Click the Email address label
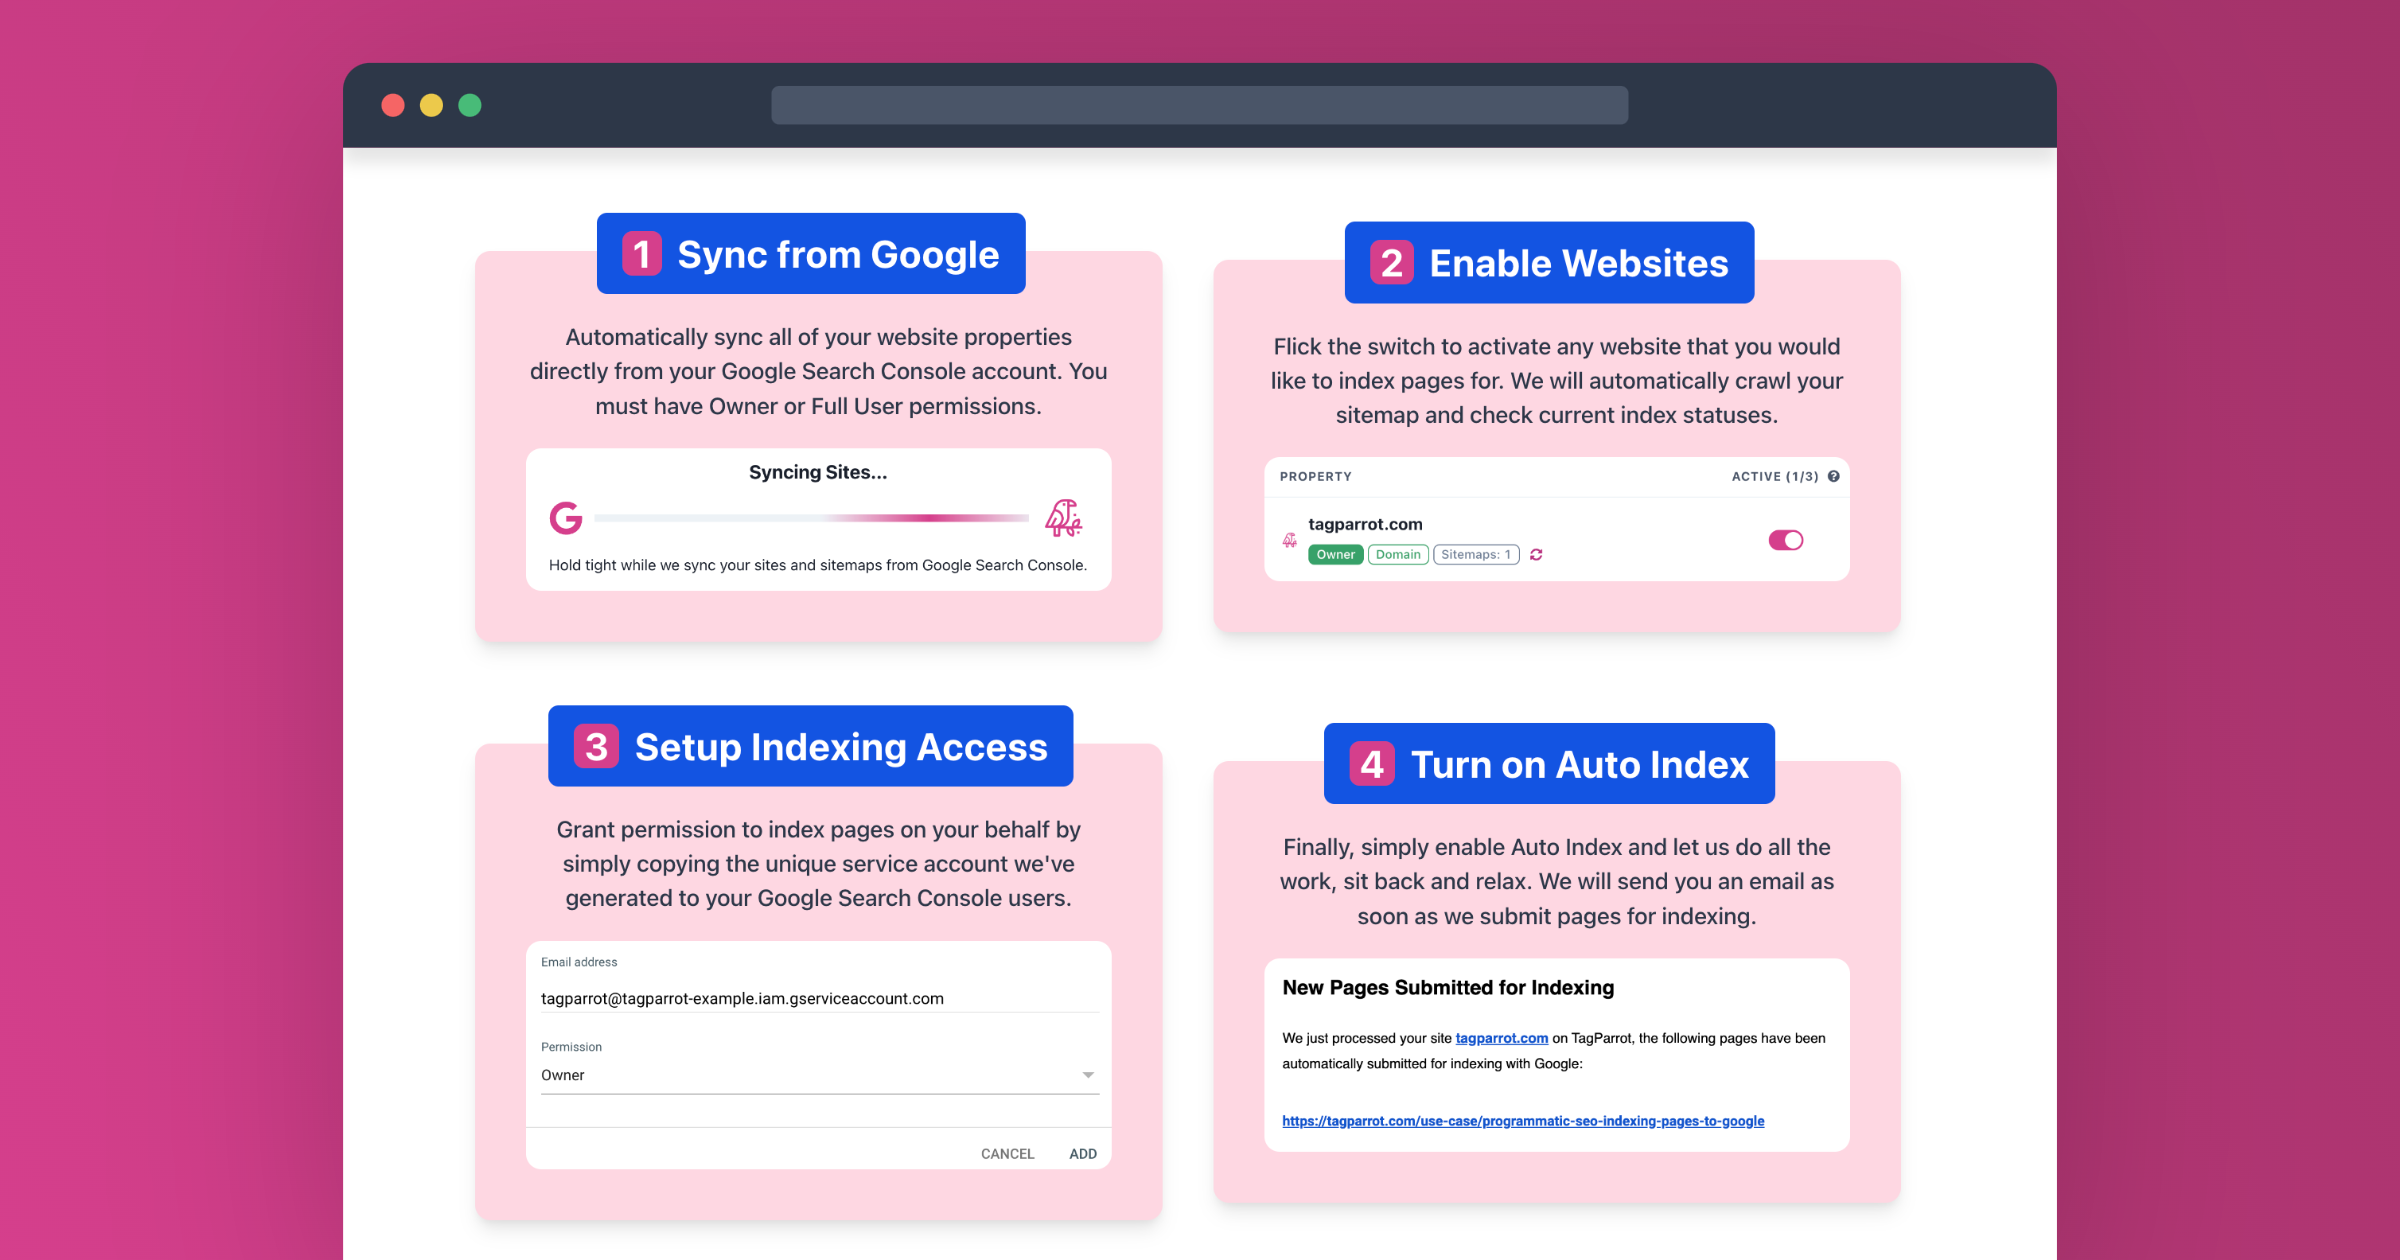The height and width of the screenshot is (1260, 2400). point(579,962)
